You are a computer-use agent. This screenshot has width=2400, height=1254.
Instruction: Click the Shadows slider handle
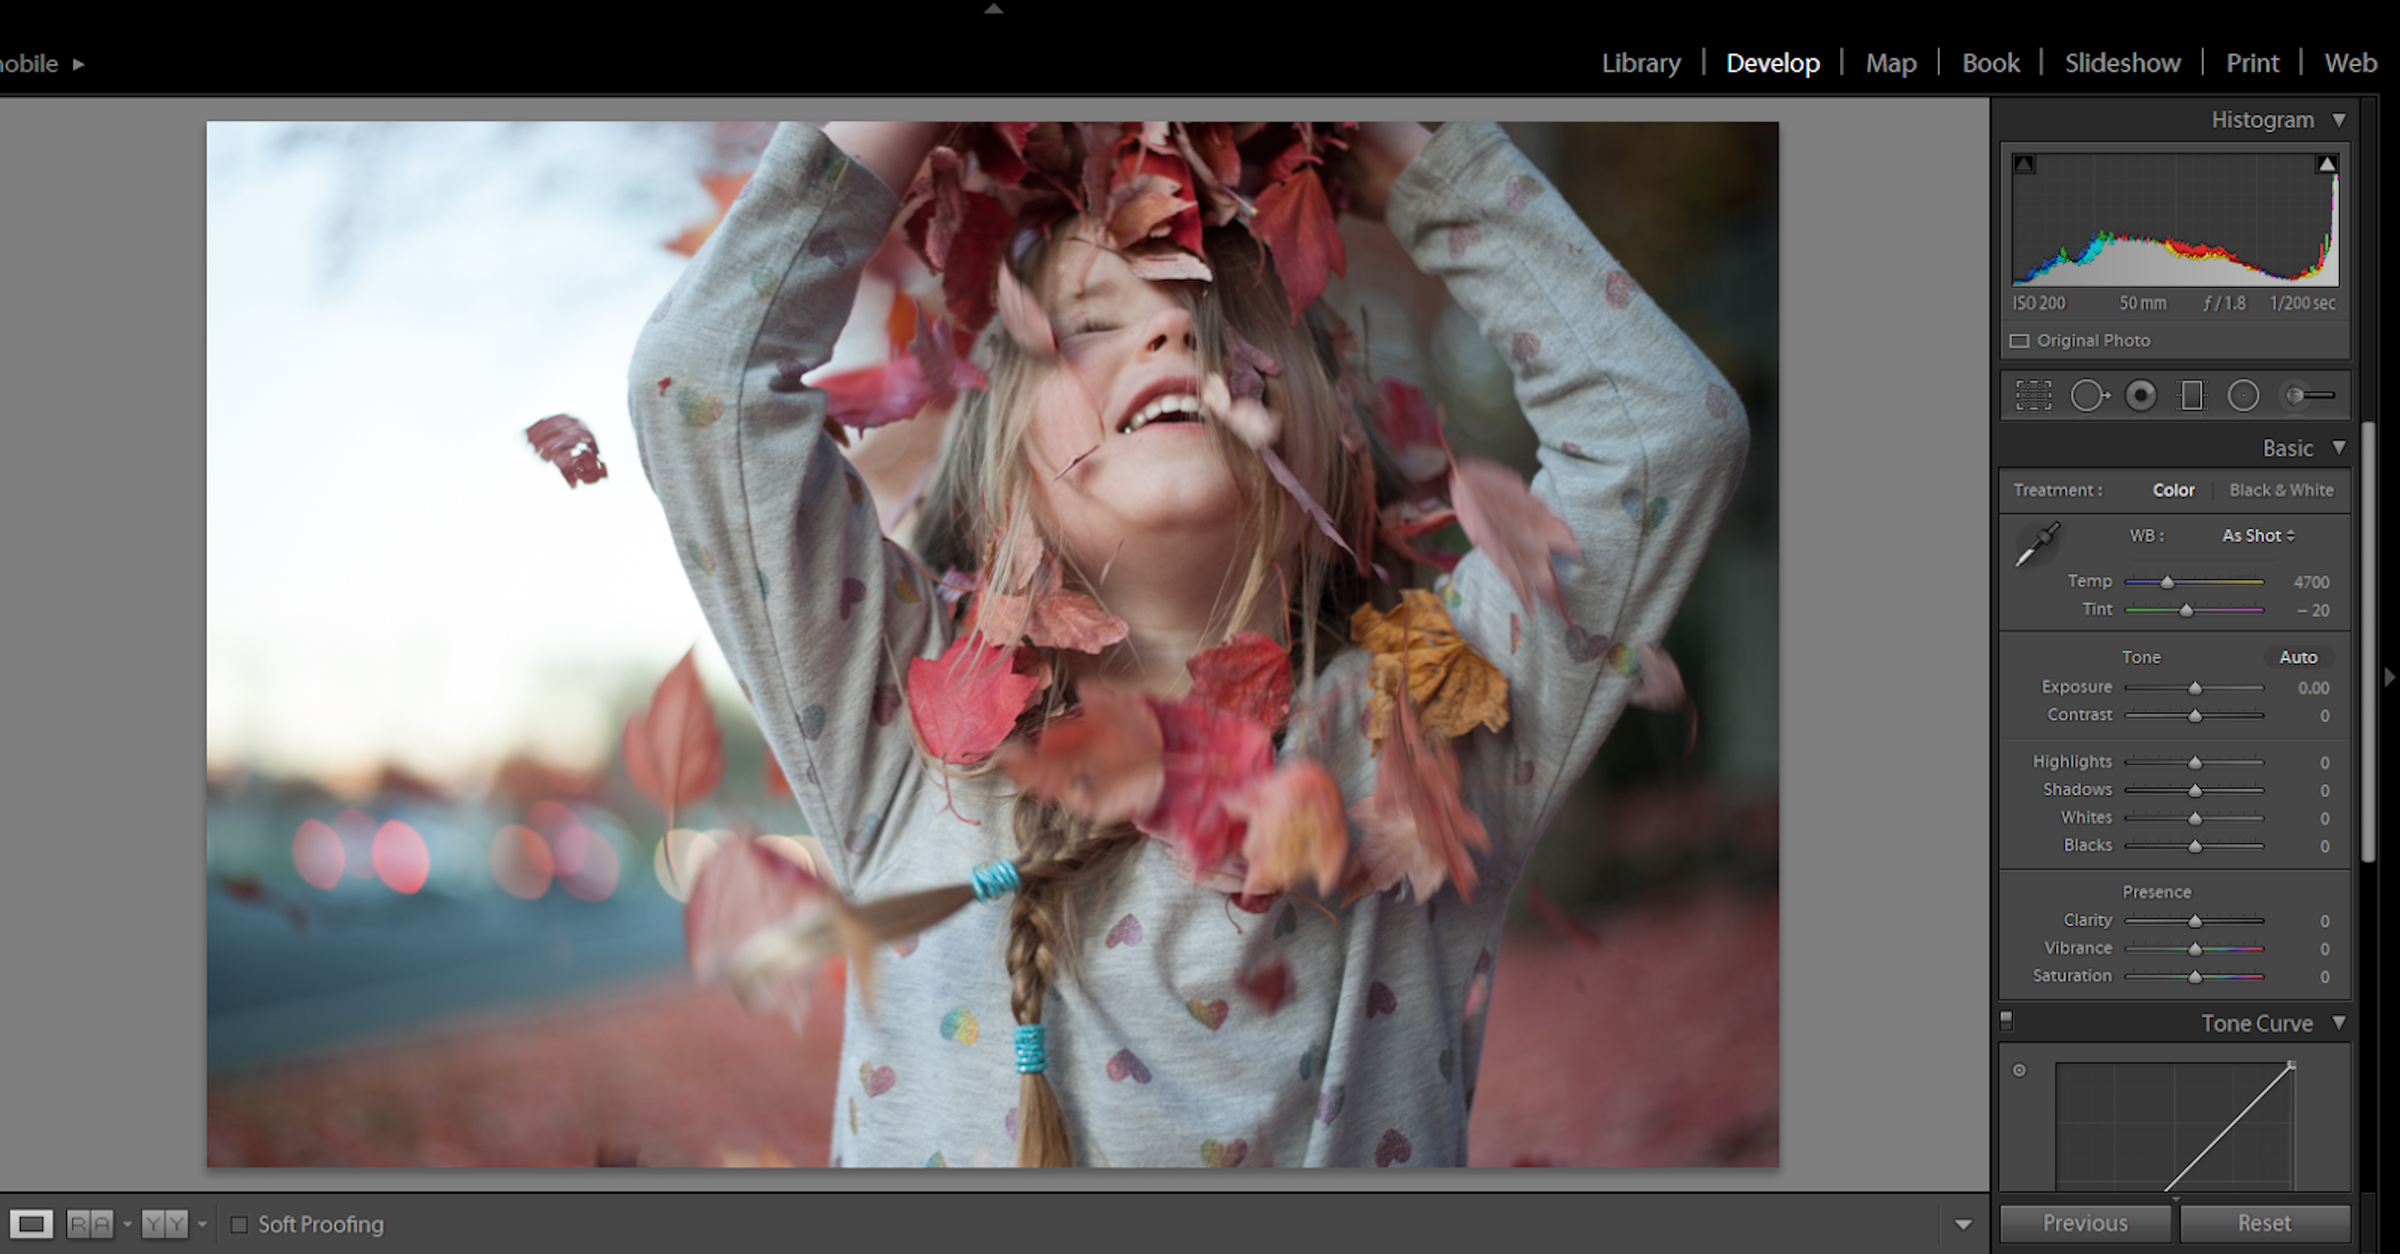point(2195,791)
